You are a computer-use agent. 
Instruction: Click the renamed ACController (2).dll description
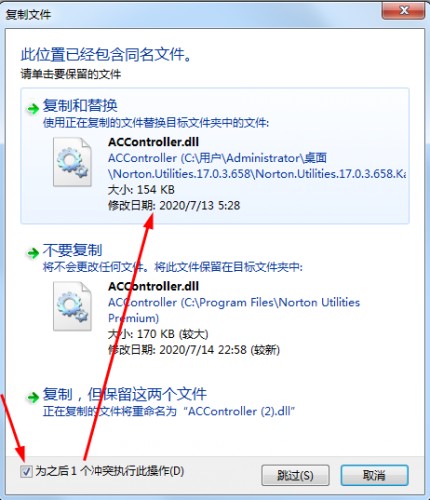[x=169, y=411]
